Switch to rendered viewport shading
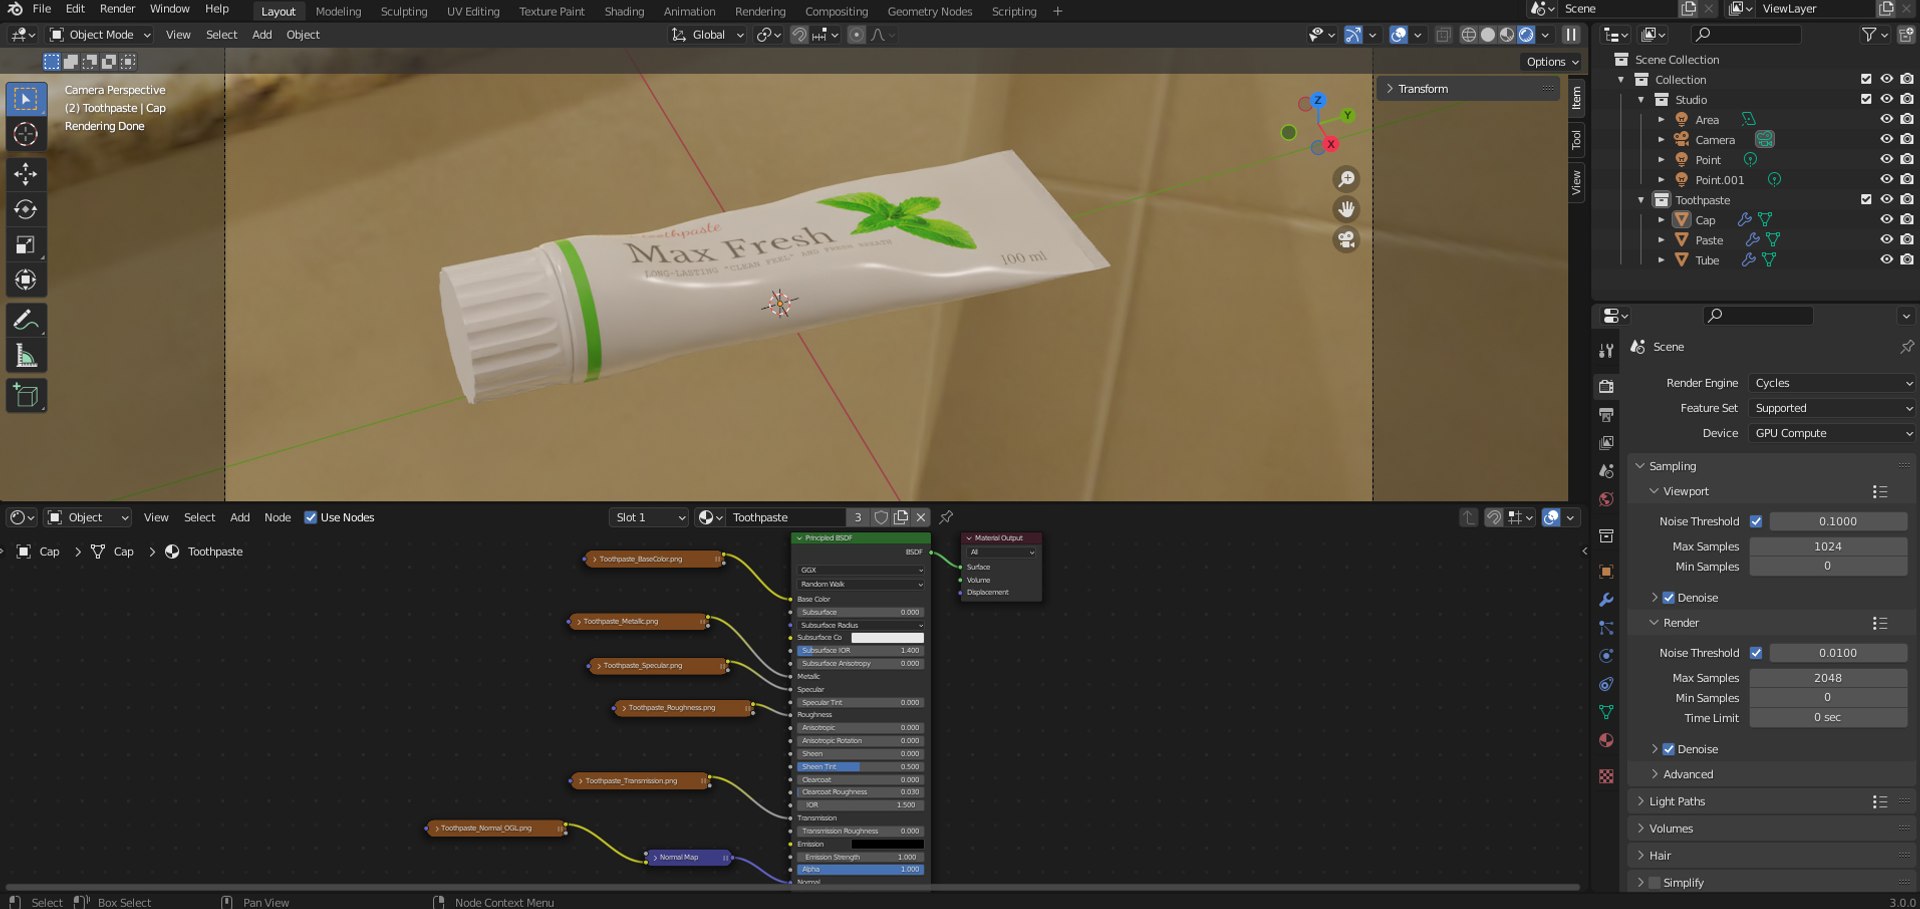1920x909 pixels. (1527, 35)
